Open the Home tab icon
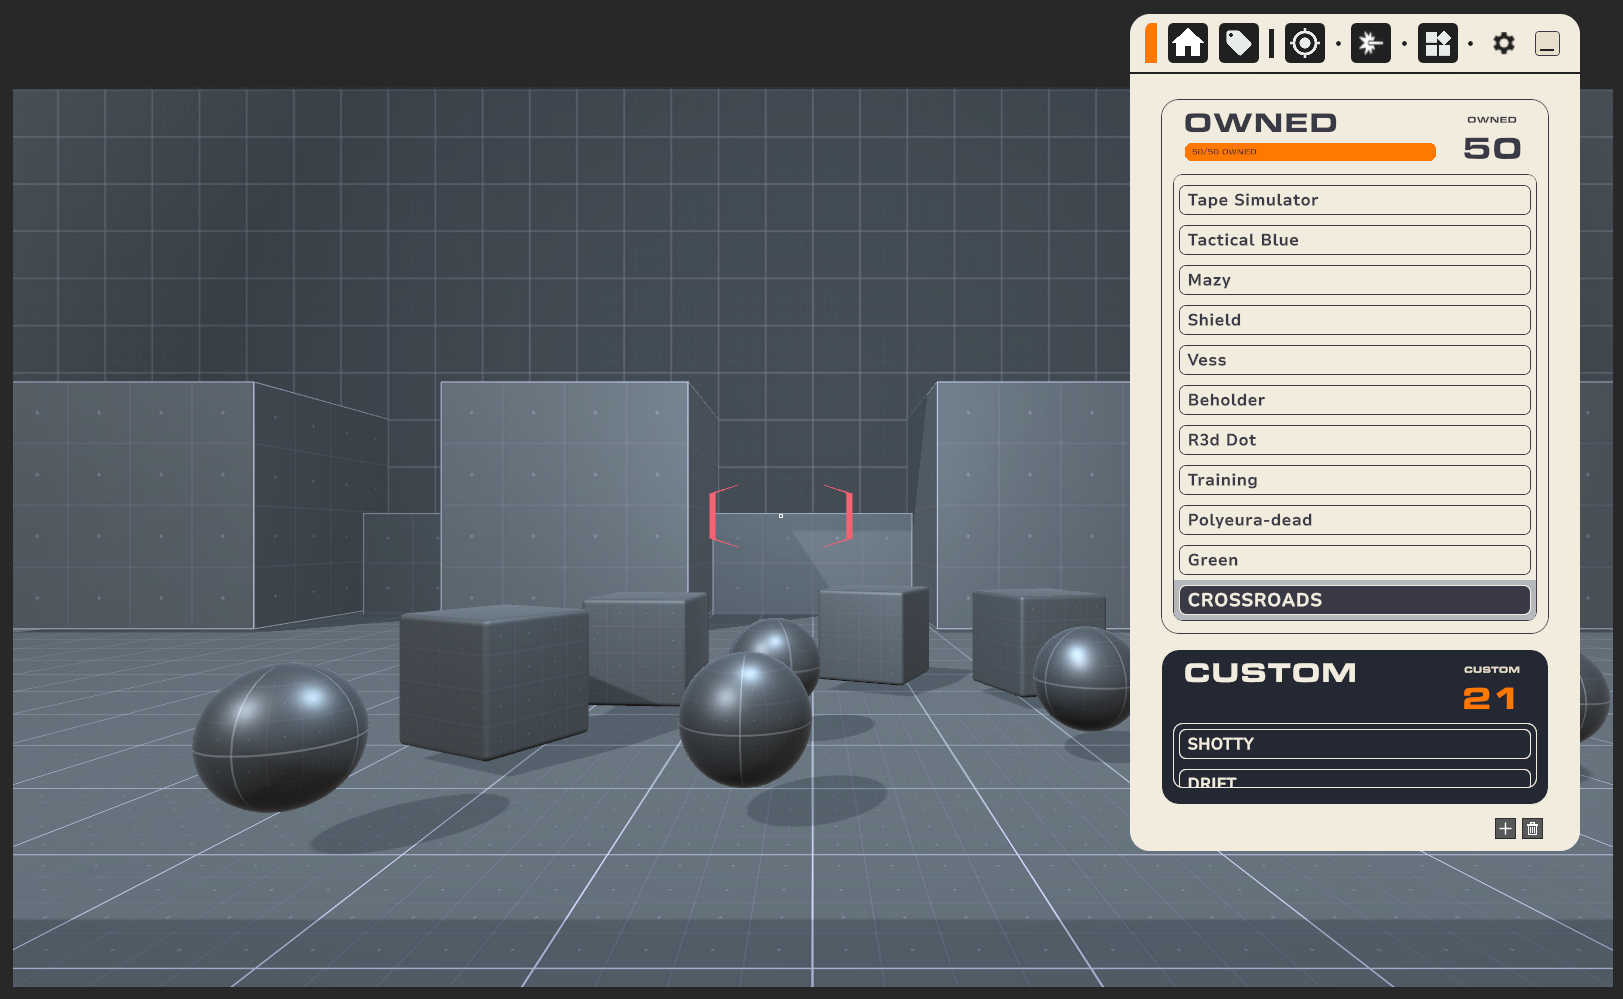Image resolution: width=1623 pixels, height=999 pixels. coord(1188,44)
